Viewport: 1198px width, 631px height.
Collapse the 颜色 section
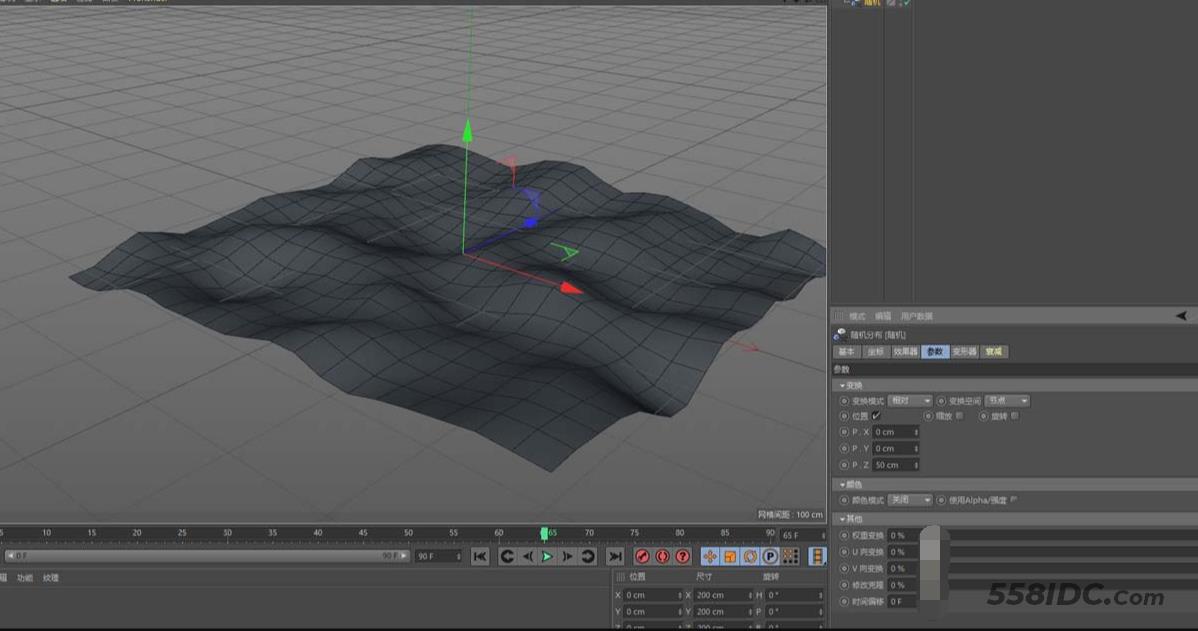(842, 485)
